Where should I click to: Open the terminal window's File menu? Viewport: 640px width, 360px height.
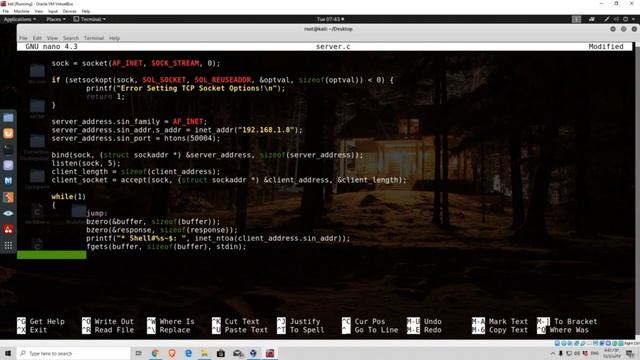click(23, 38)
